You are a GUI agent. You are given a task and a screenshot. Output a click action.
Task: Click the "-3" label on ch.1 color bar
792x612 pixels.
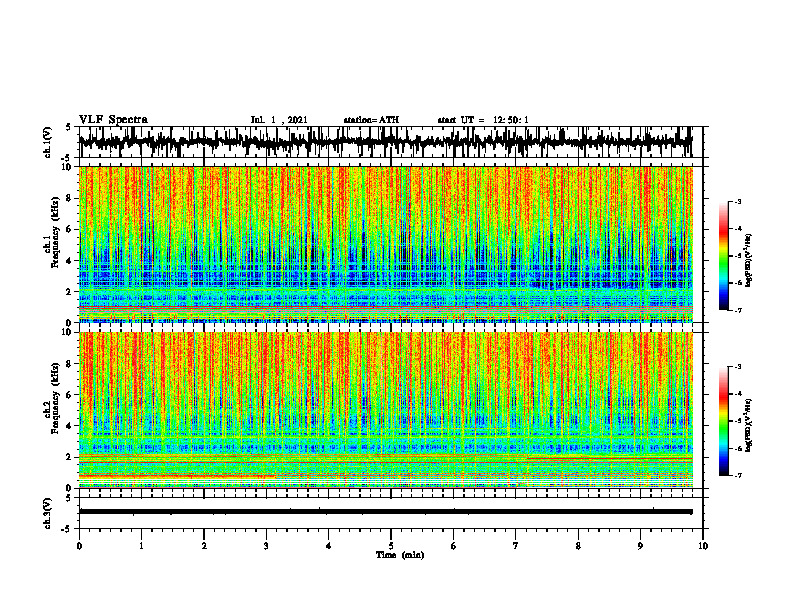click(x=737, y=202)
